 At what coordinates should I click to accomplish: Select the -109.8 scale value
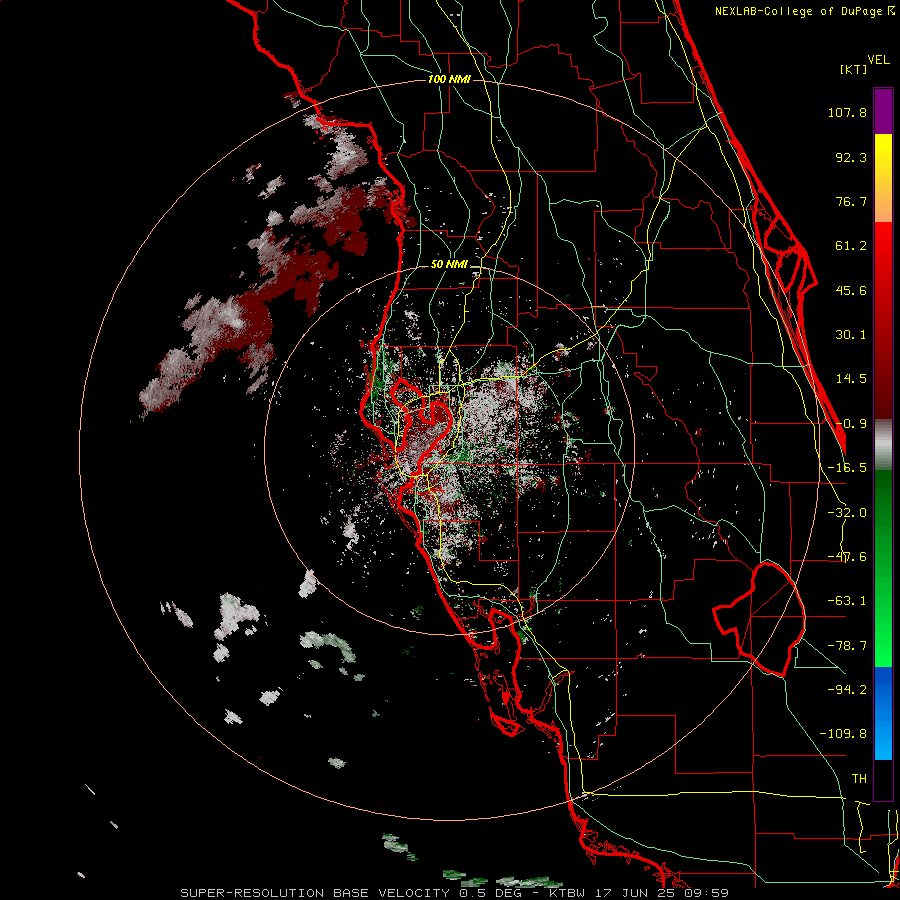point(843,734)
